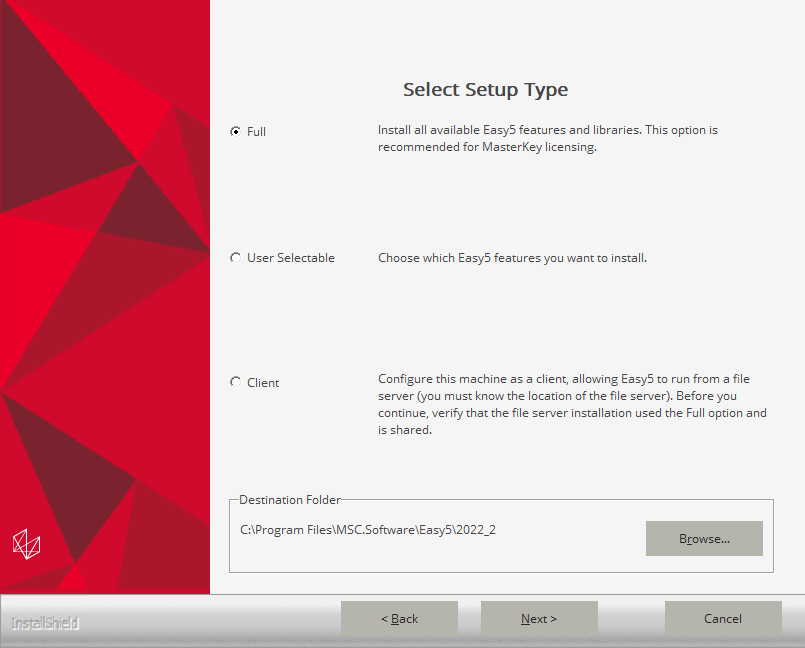Screen dimensions: 805x648
Task: Open the Browse... folder dialog
Action: [704, 538]
